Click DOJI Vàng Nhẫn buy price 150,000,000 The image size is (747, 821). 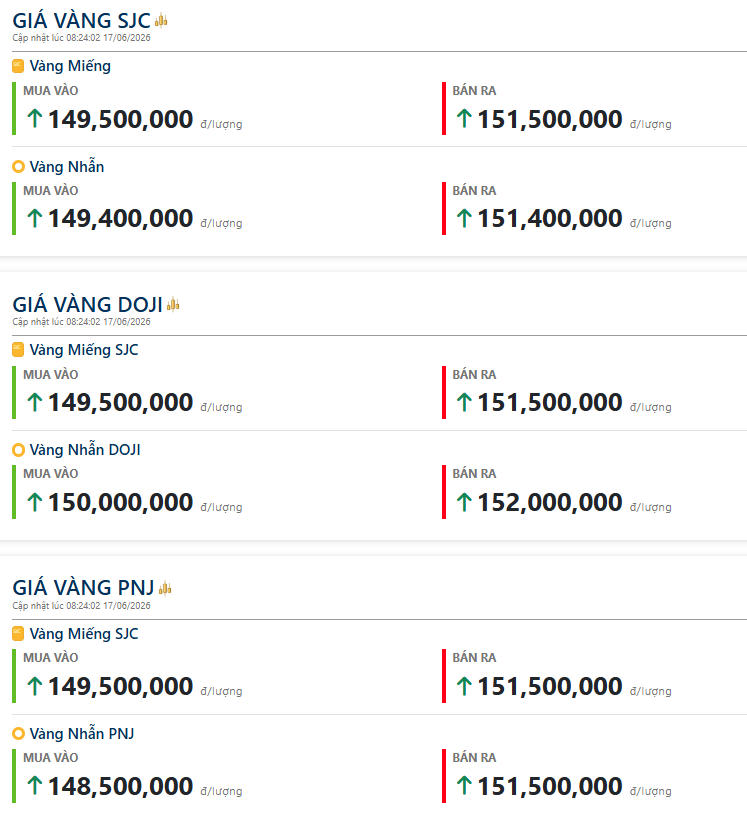(x=120, y=502)
